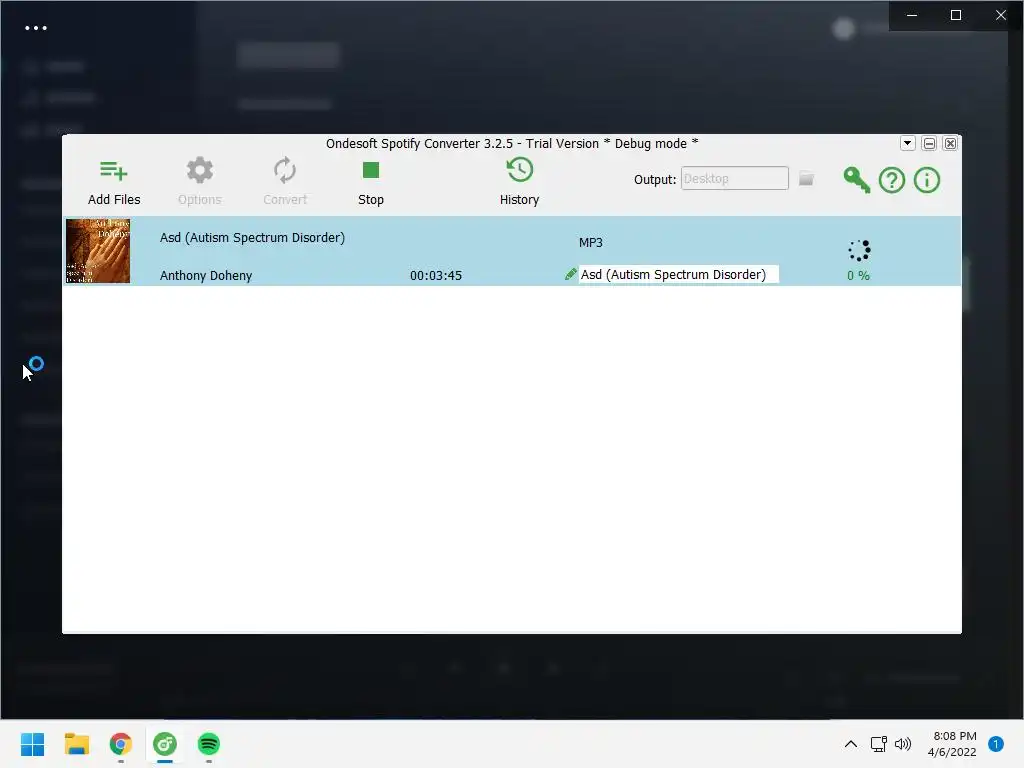Maximize the Spotify window
Screen dimensions: 1024x768
click(x=955, y=15)
